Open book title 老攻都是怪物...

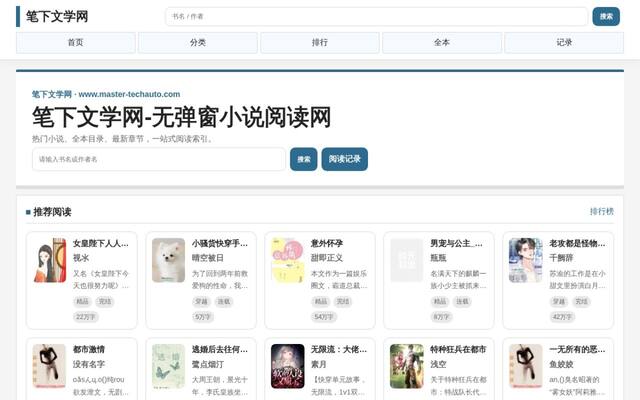[x=577, y=244]
